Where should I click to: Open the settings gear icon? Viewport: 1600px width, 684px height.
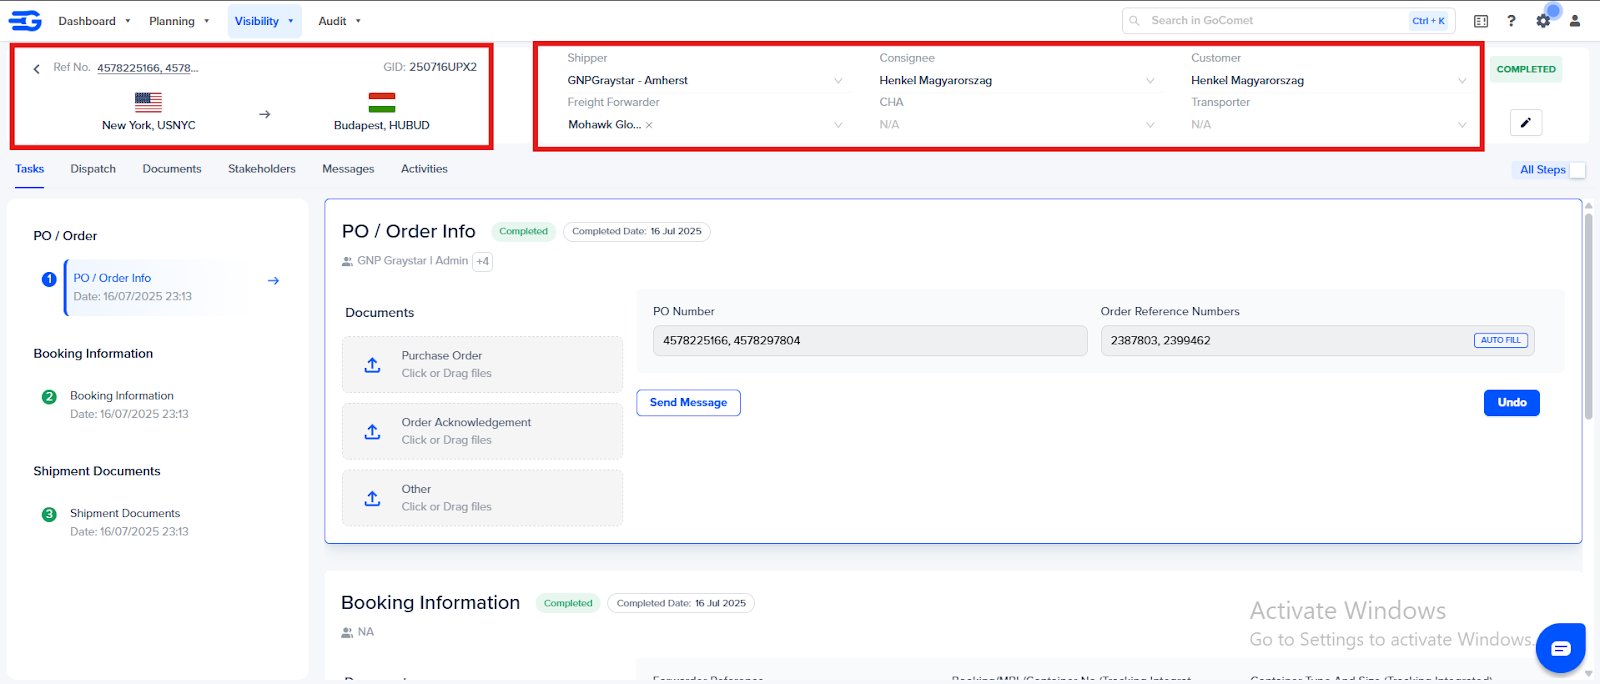pos(1543,21)
